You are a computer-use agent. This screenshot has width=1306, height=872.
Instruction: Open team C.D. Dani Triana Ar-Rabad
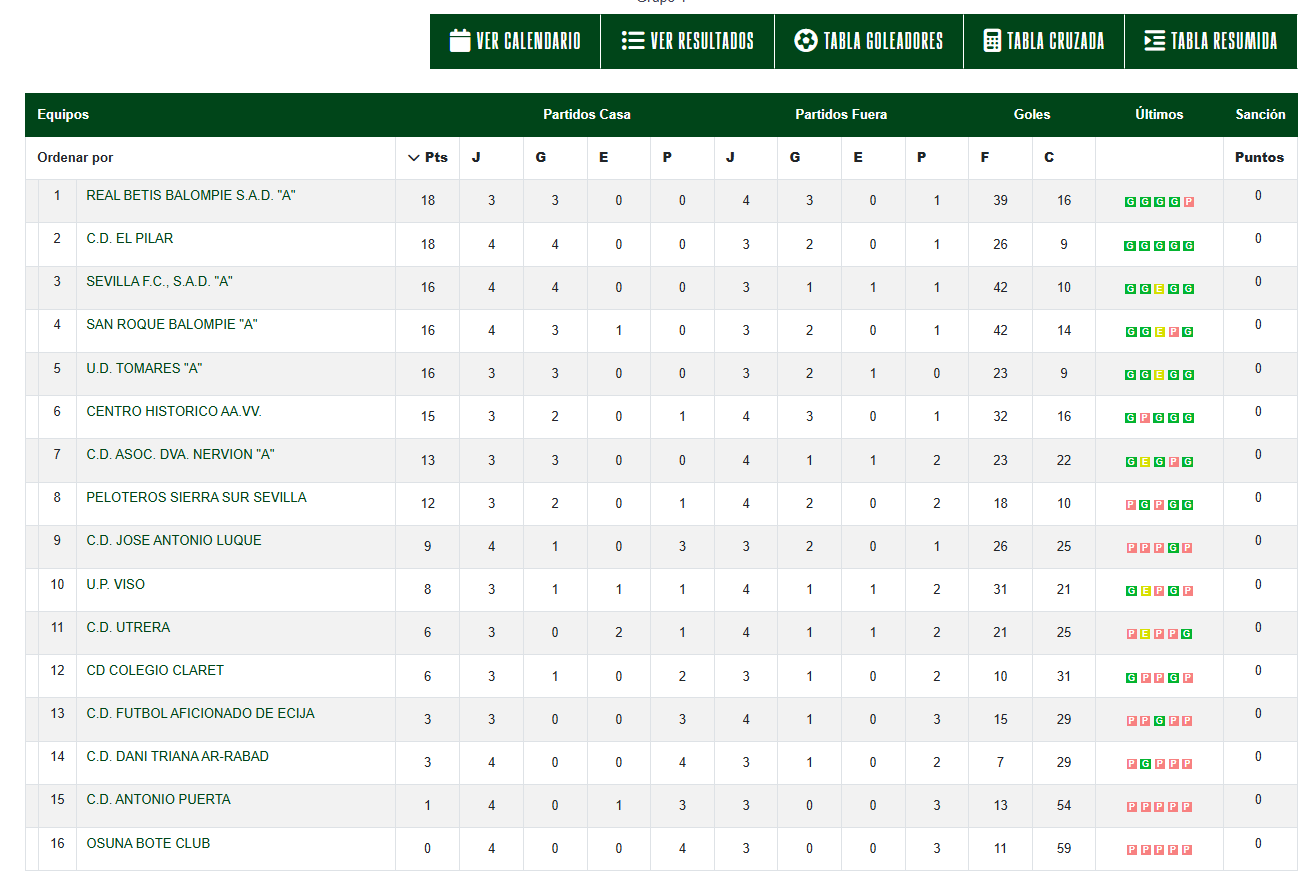click(x=177, y=757)
